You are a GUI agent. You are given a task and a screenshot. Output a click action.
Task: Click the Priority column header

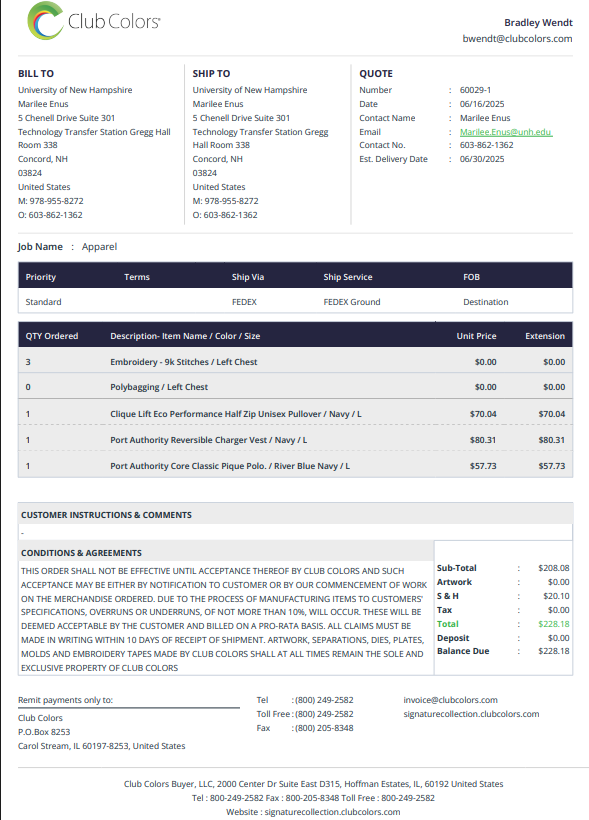click(x=41, y=277)
